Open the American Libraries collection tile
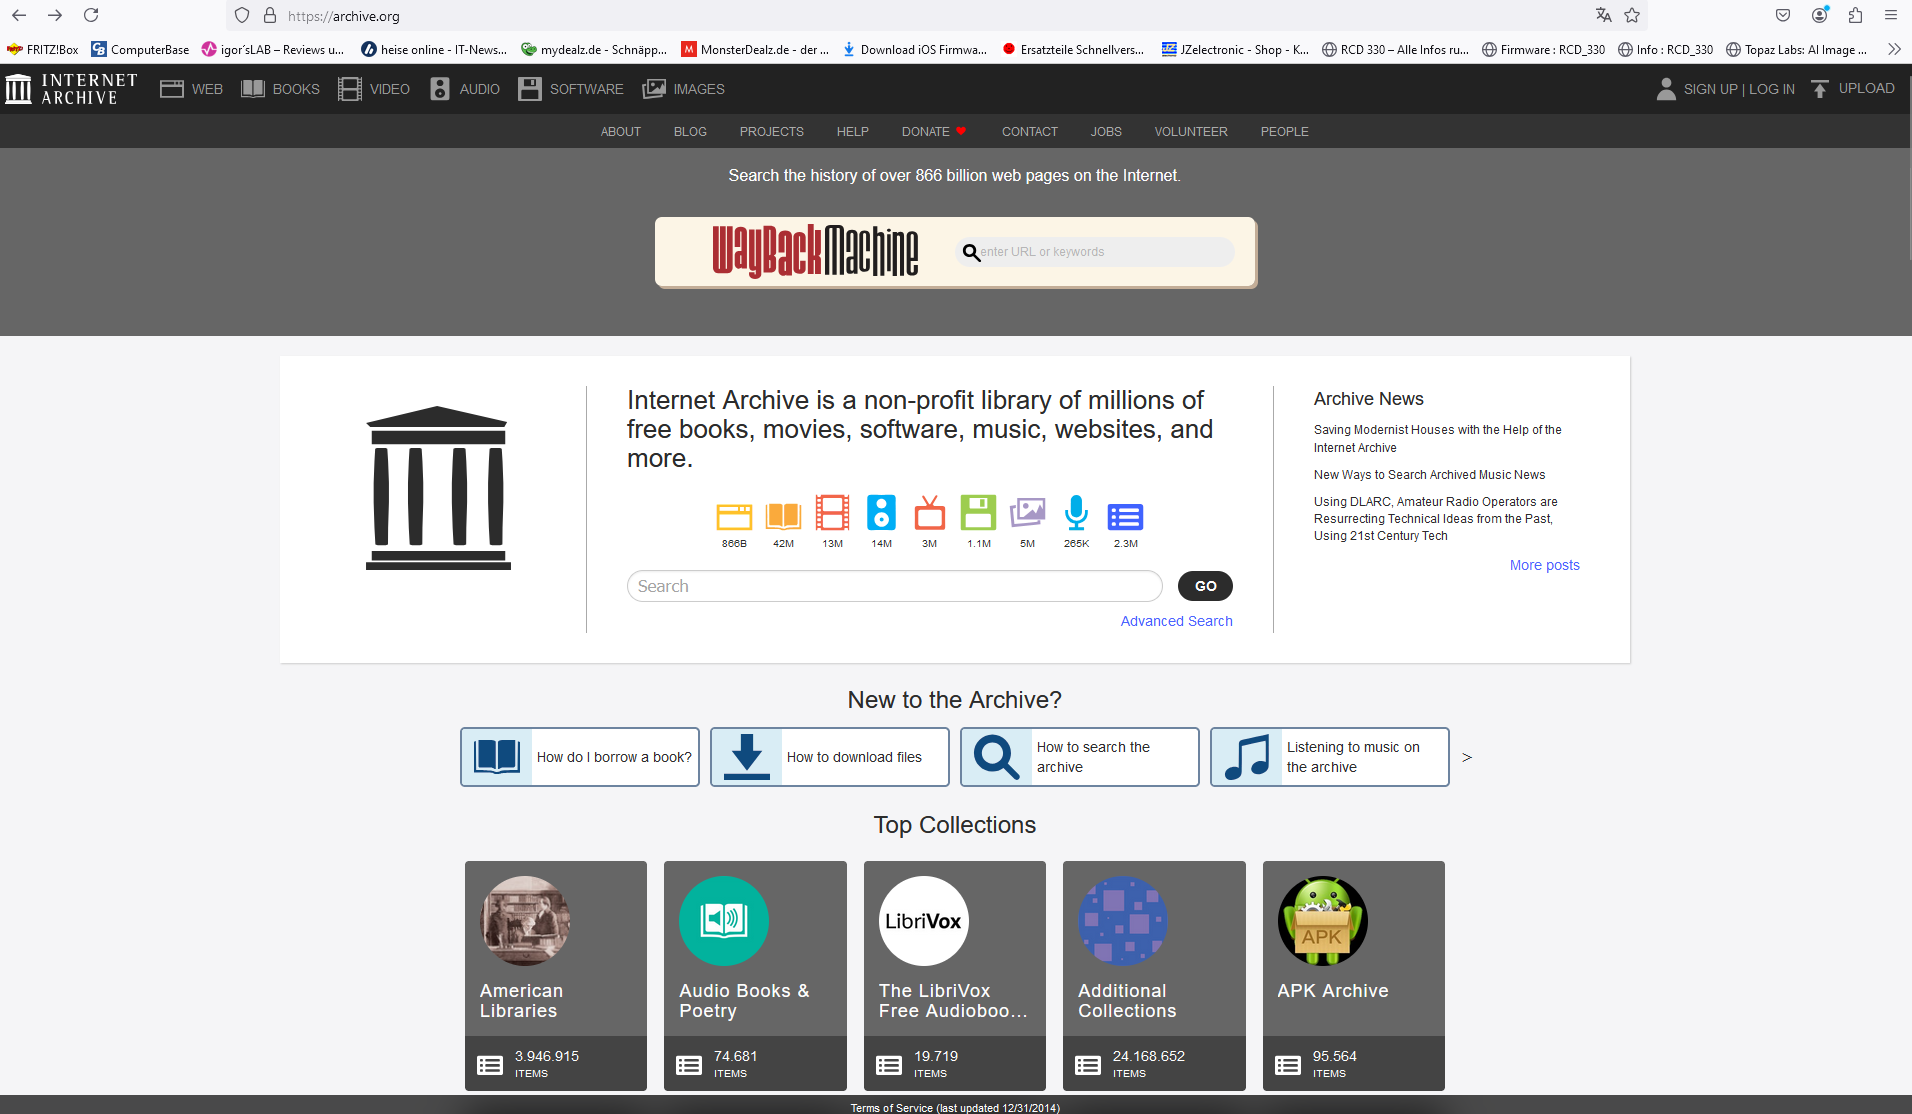The height and width of the screenshot is (1114, 1912). click(556, 975)
